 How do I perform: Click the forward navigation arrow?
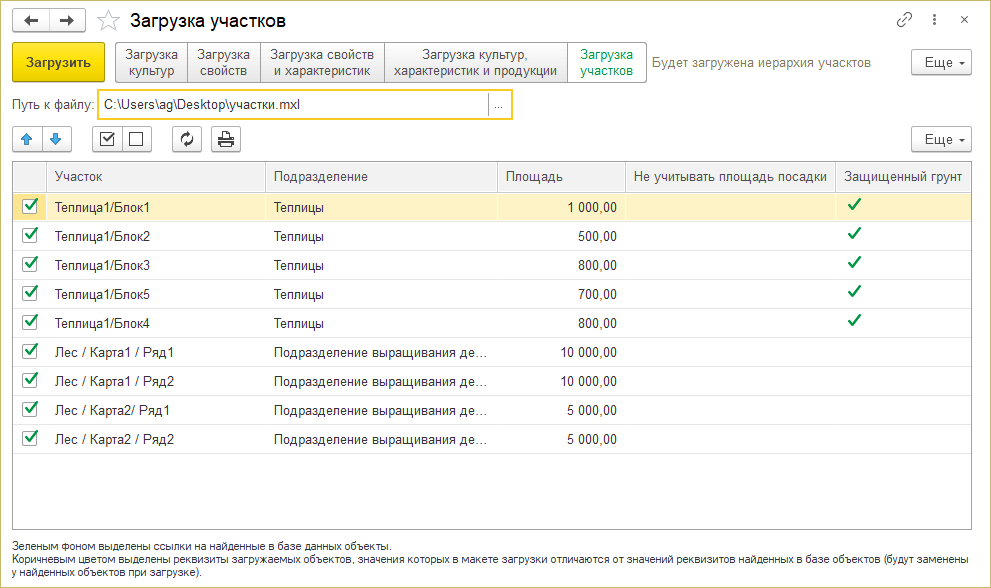[x=67, y=20]
